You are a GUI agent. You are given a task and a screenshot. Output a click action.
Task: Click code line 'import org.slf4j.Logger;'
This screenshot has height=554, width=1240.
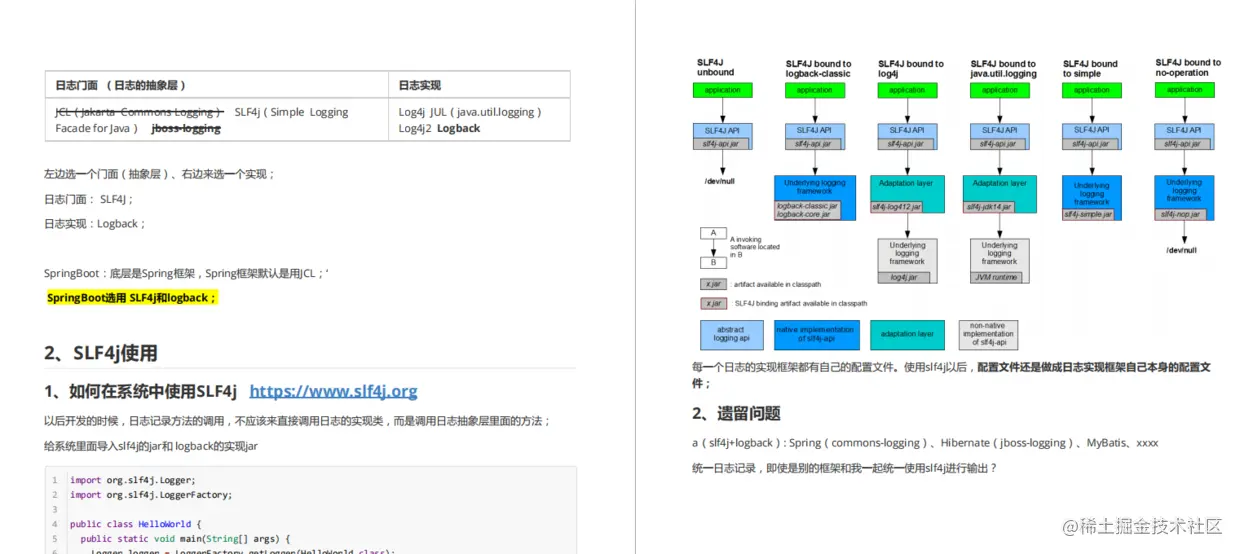point(133,480)
